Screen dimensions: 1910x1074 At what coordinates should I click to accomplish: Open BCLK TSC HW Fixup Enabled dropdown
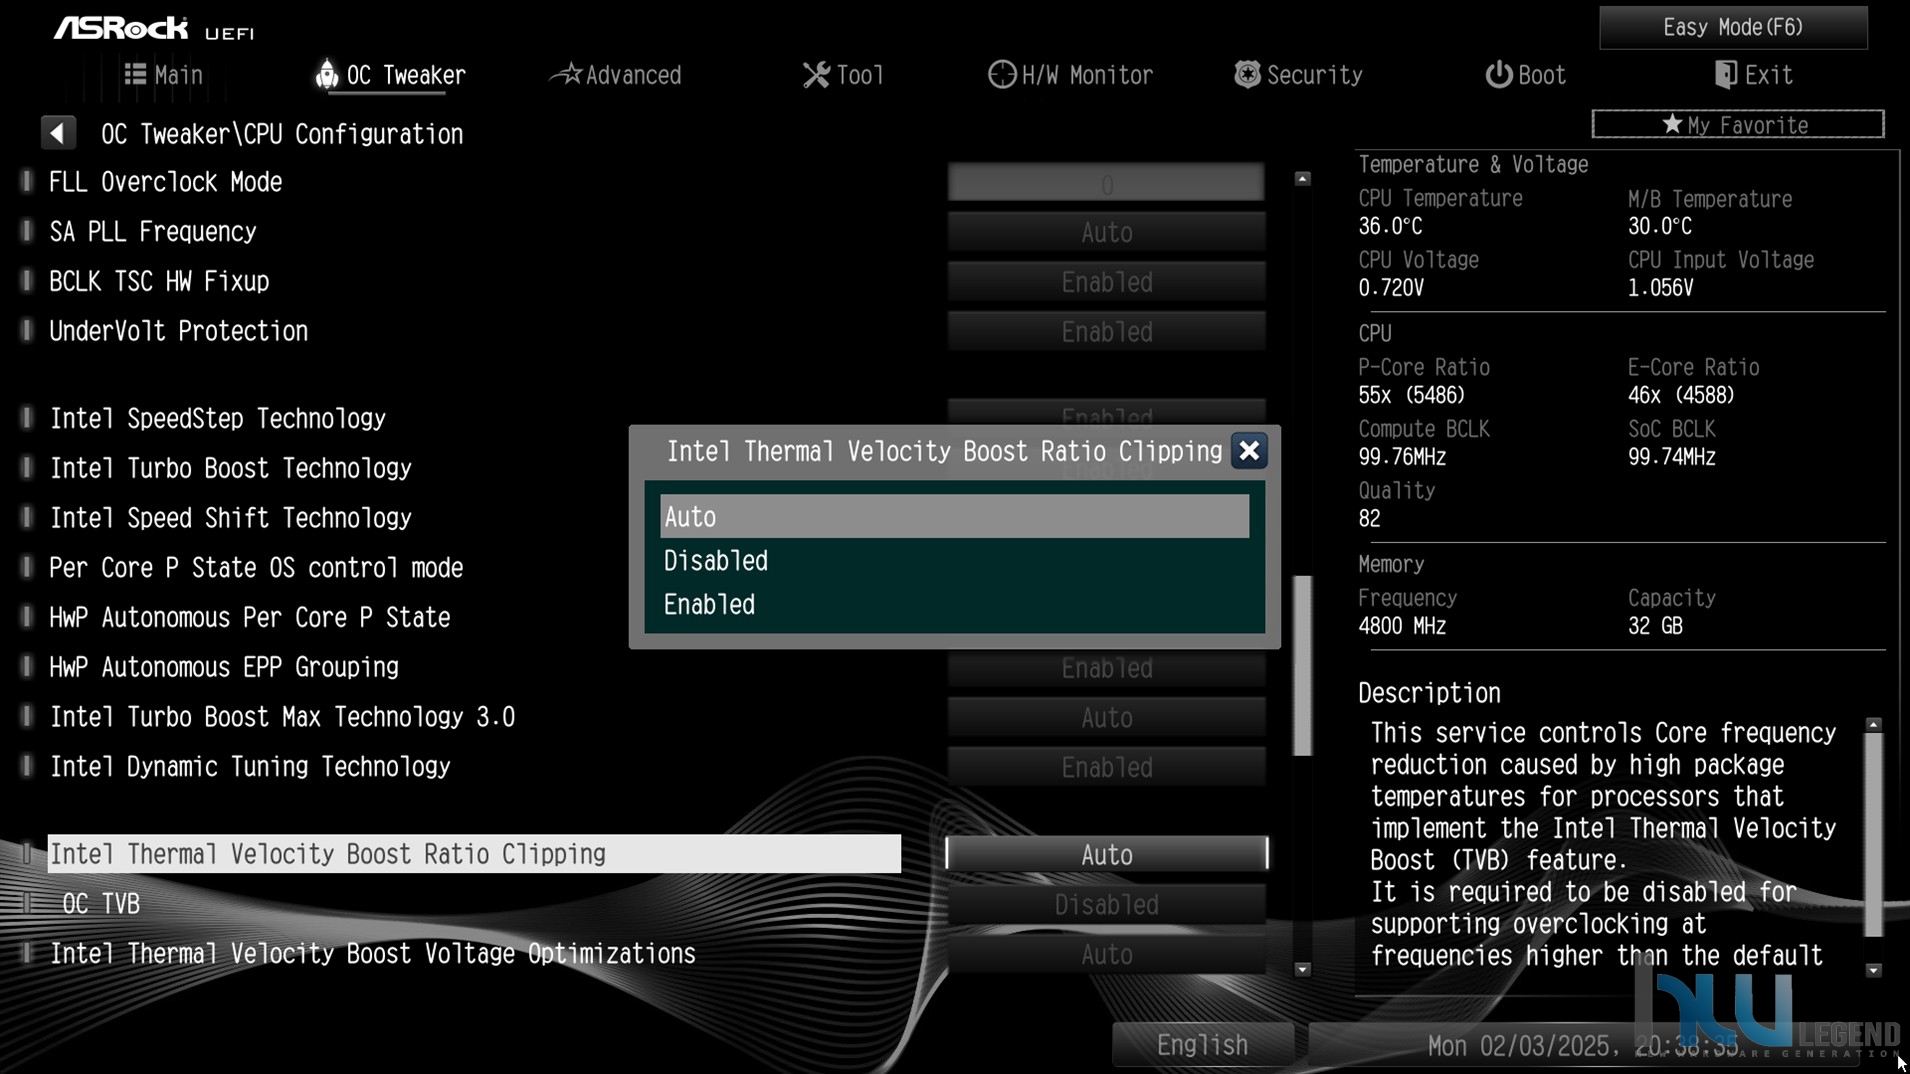[x=1106, y=282]
